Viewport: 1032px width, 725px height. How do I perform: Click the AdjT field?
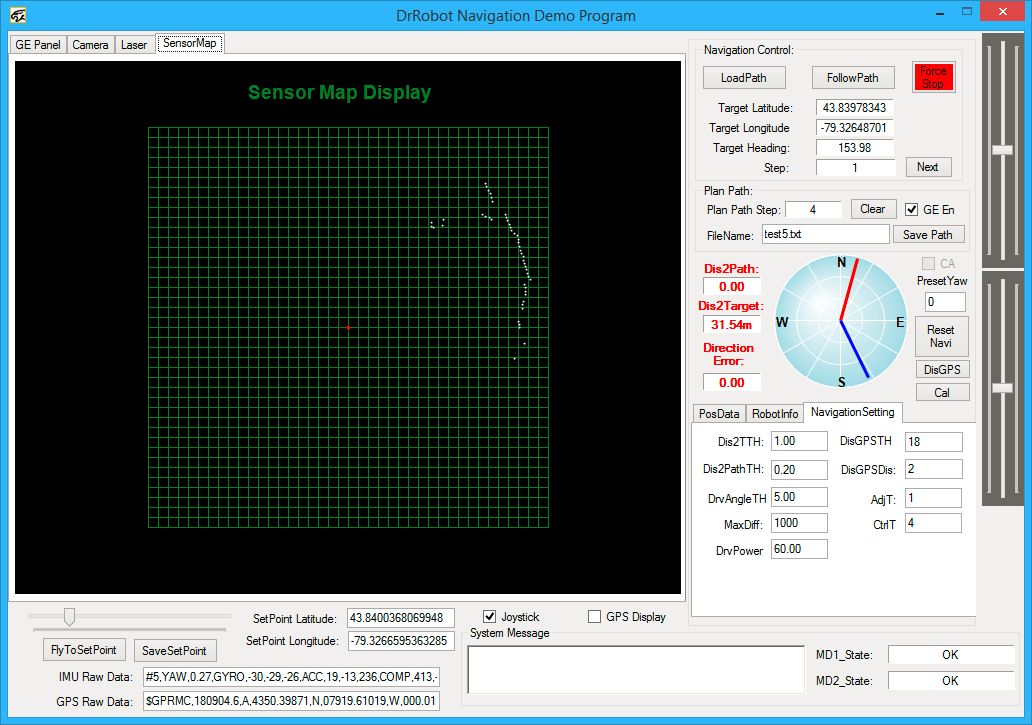[933, 498]
